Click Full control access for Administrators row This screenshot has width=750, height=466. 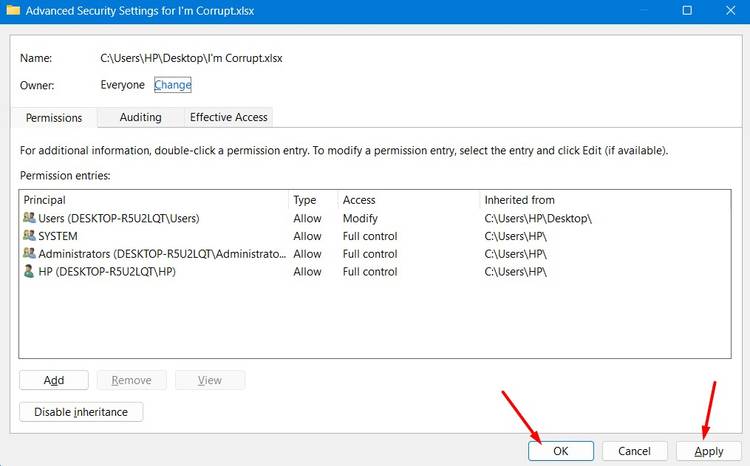[x=370, y=254]
